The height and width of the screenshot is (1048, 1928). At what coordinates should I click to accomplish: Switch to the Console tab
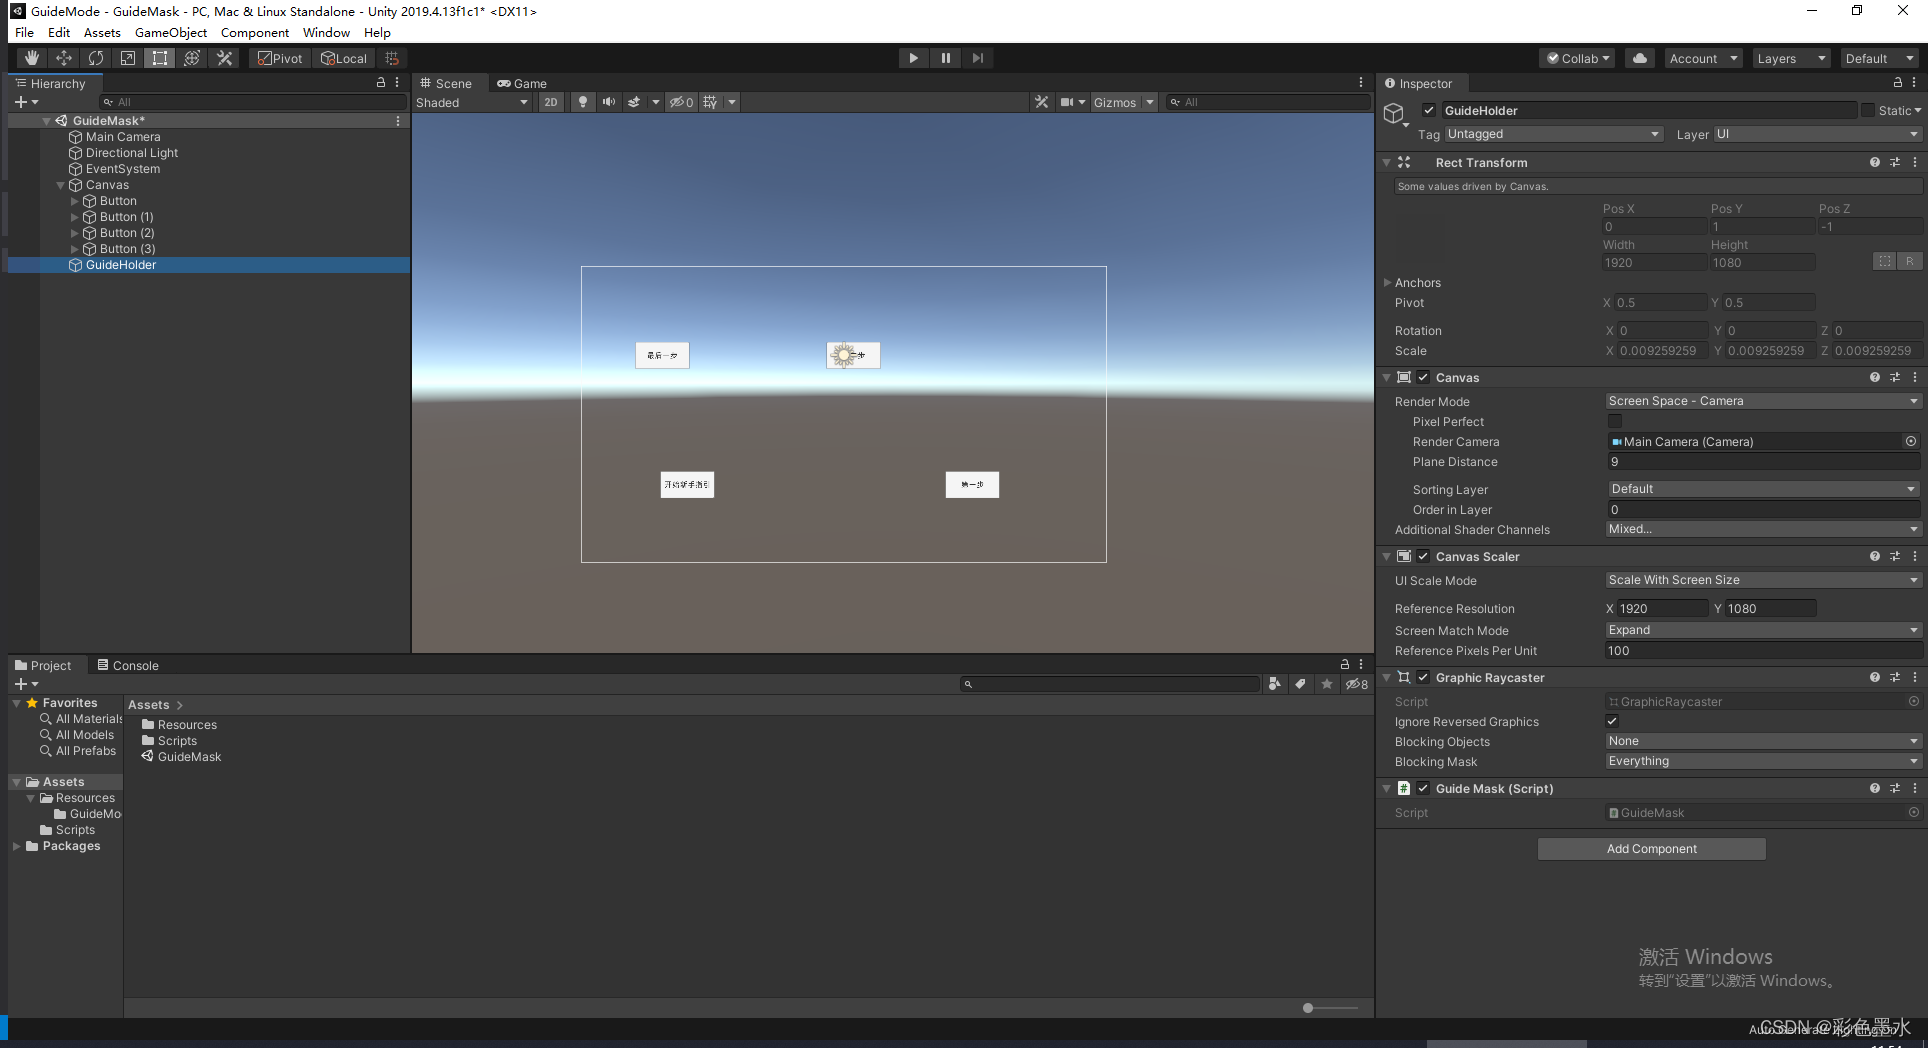[128, 665]
